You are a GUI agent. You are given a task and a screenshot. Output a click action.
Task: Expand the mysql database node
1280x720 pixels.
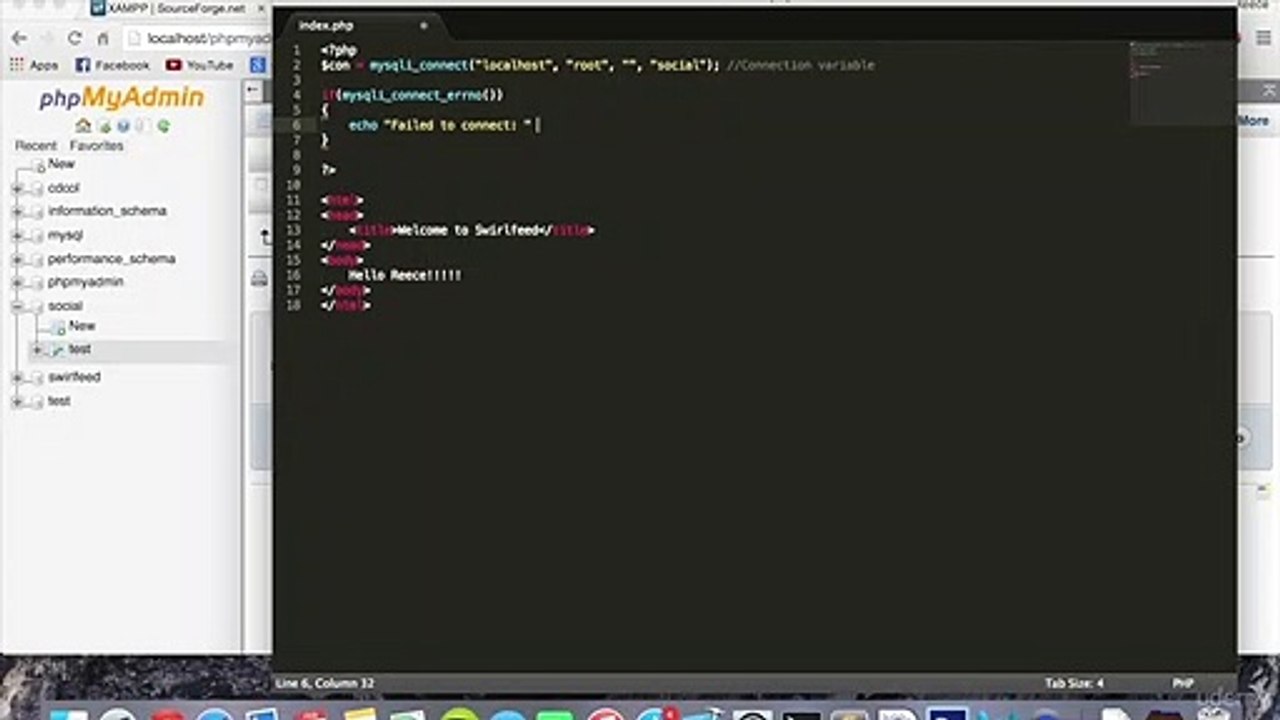point(17,236)
